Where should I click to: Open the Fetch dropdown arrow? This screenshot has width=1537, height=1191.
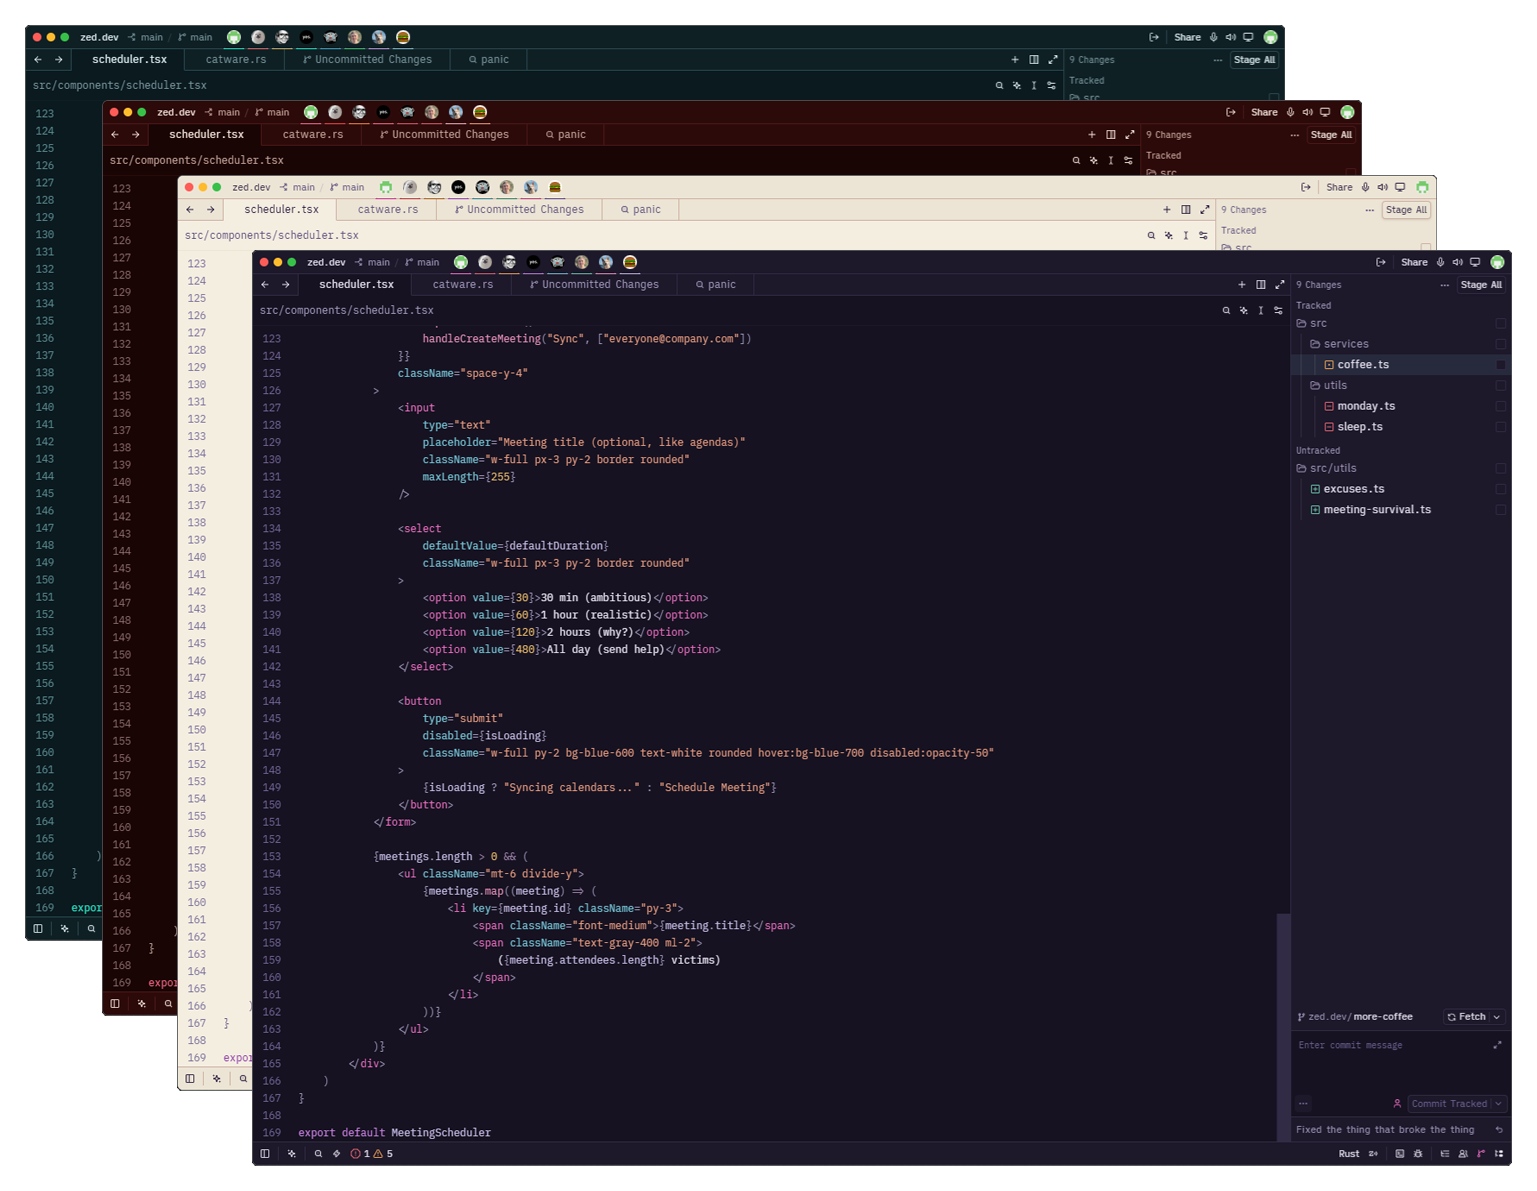click(1497, 1017)
